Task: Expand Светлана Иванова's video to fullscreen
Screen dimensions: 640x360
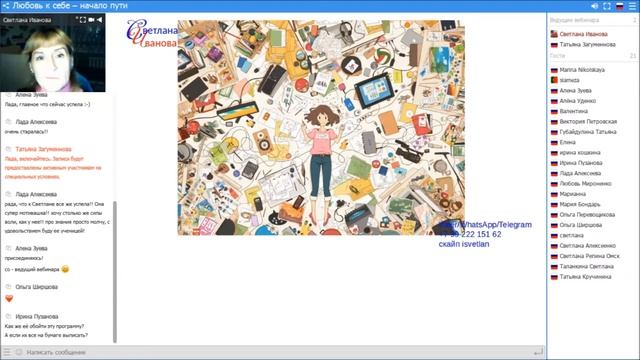Action: click(83, 20)
